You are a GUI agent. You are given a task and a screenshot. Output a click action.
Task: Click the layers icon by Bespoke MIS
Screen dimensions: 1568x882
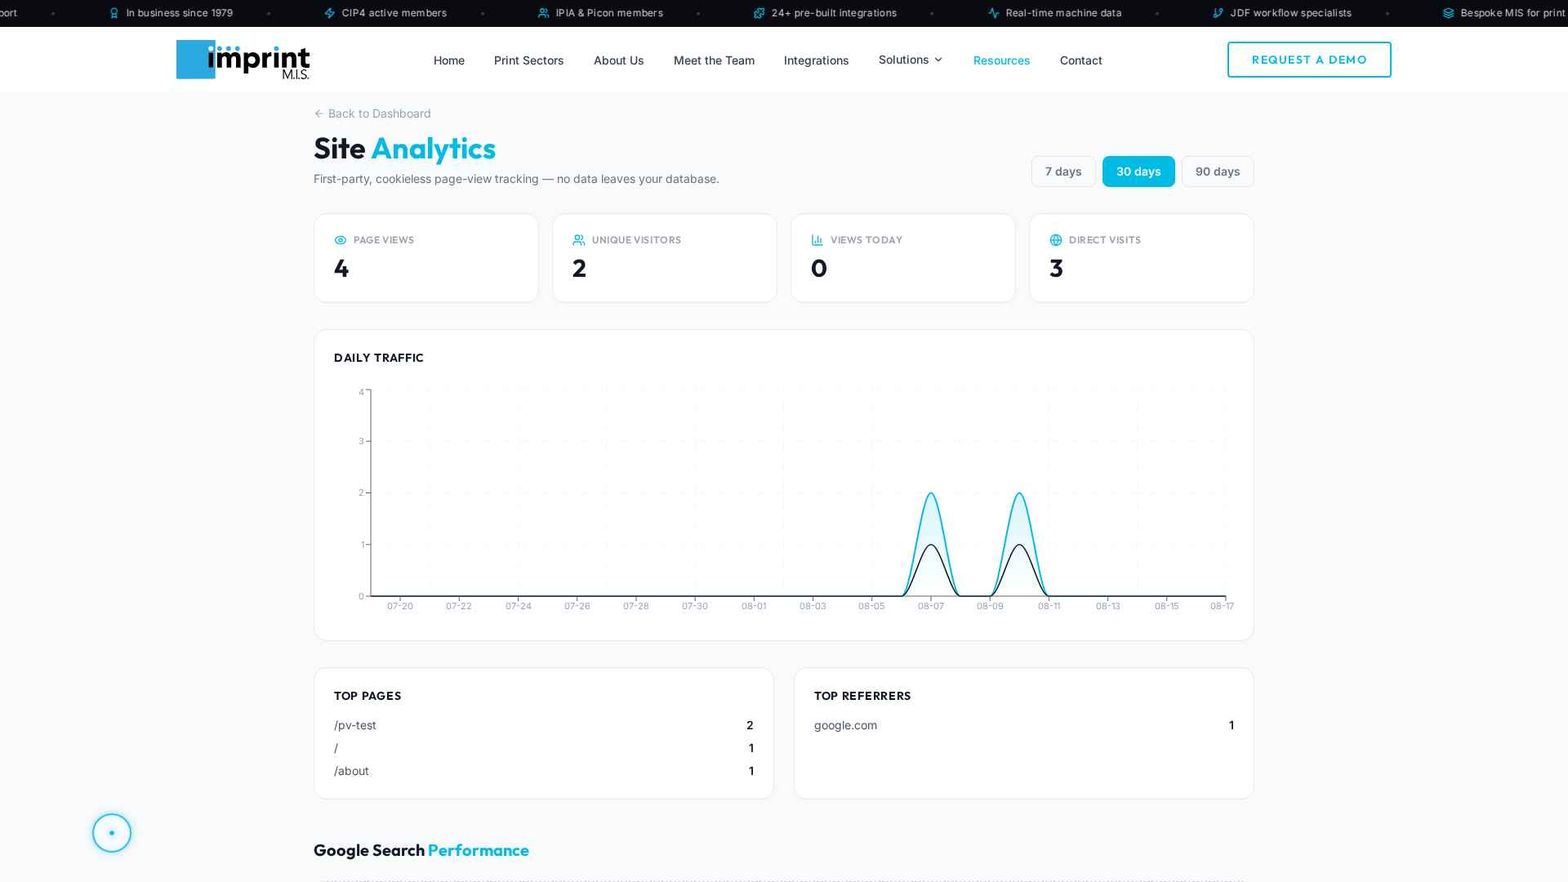(1448, 13)
